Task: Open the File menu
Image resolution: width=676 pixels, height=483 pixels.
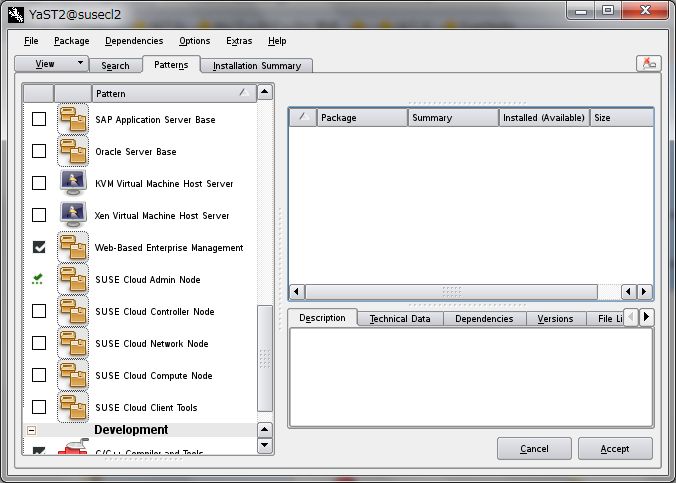Action: click(31, 41)
